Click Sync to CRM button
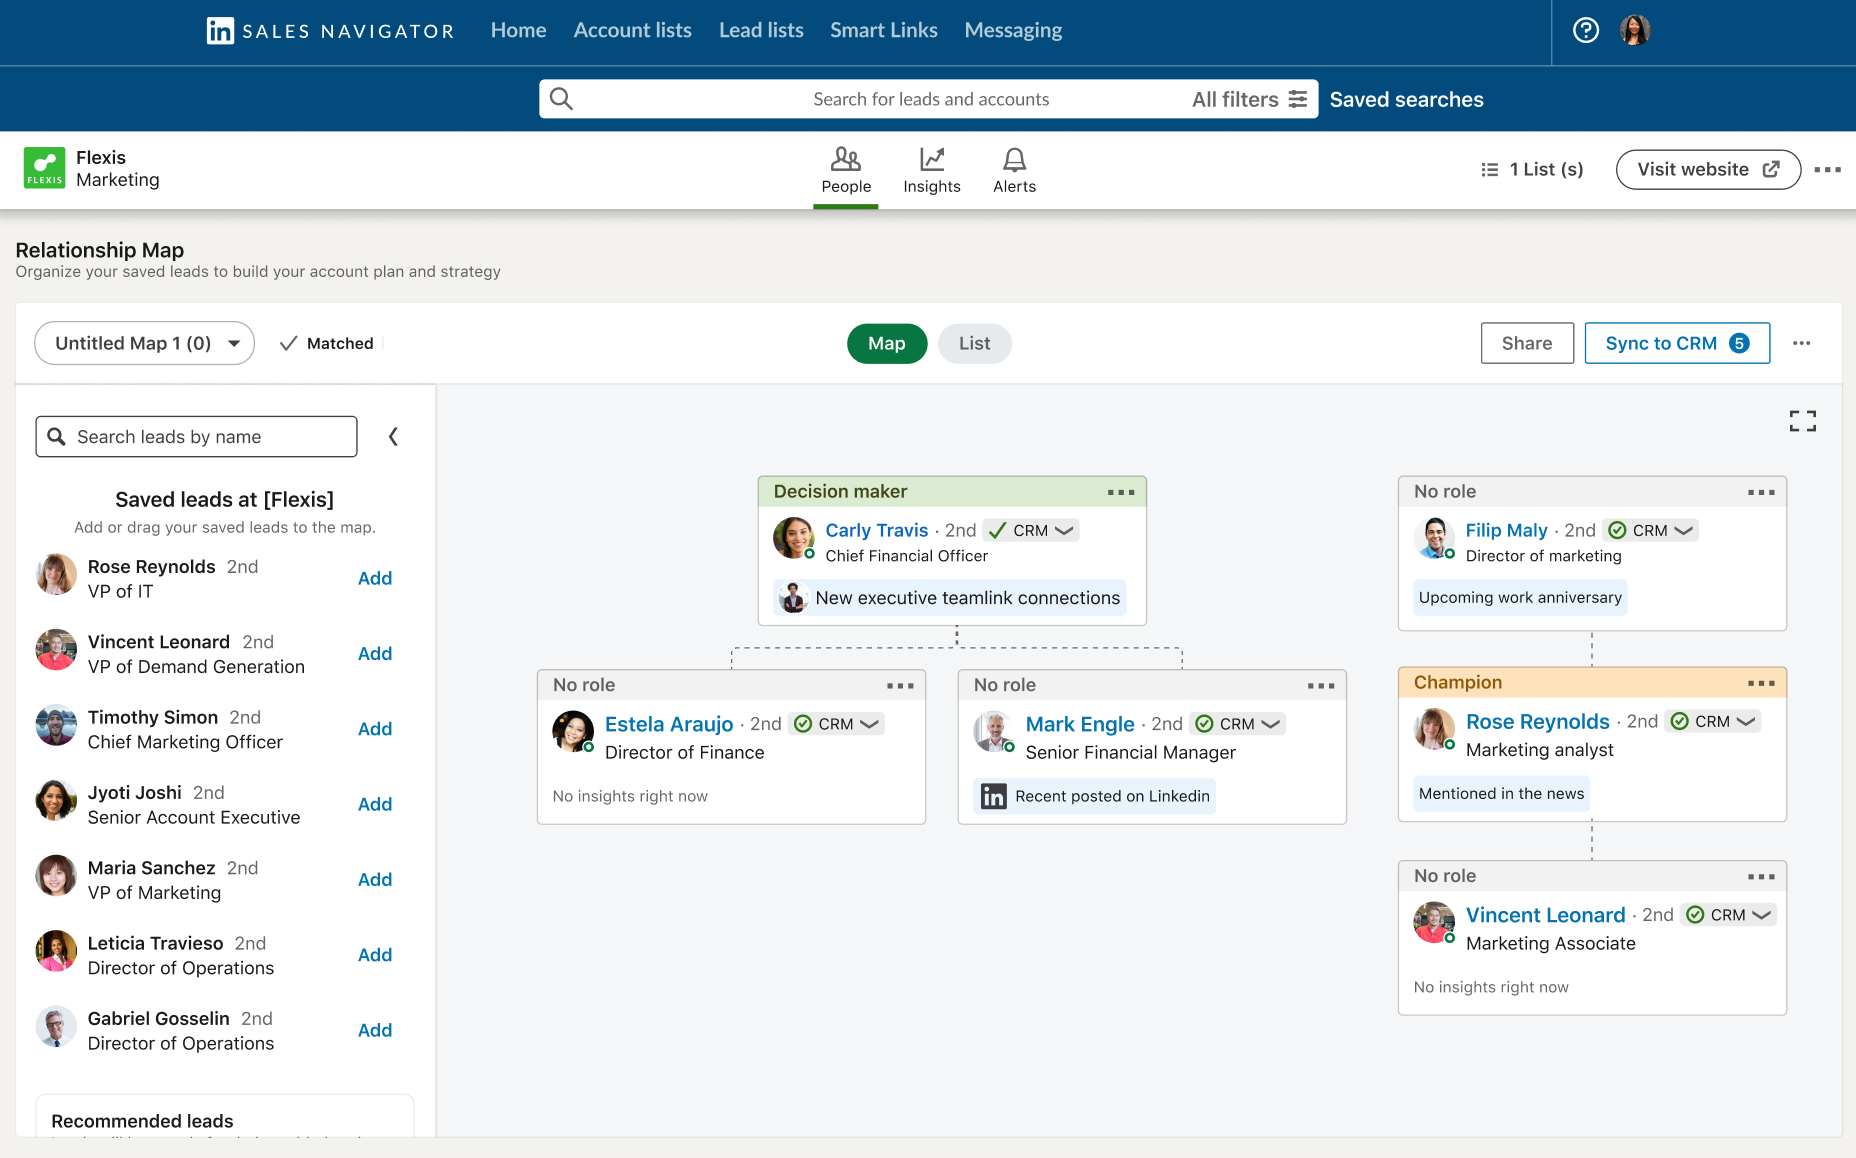 pyautogui.click(x=1677, y=343)
